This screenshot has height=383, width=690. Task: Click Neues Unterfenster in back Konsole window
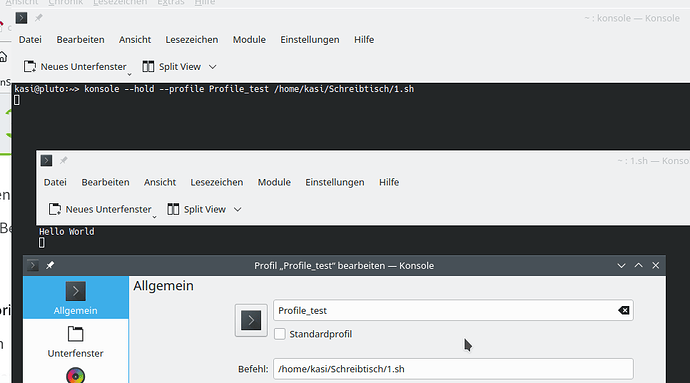[75, 66]
